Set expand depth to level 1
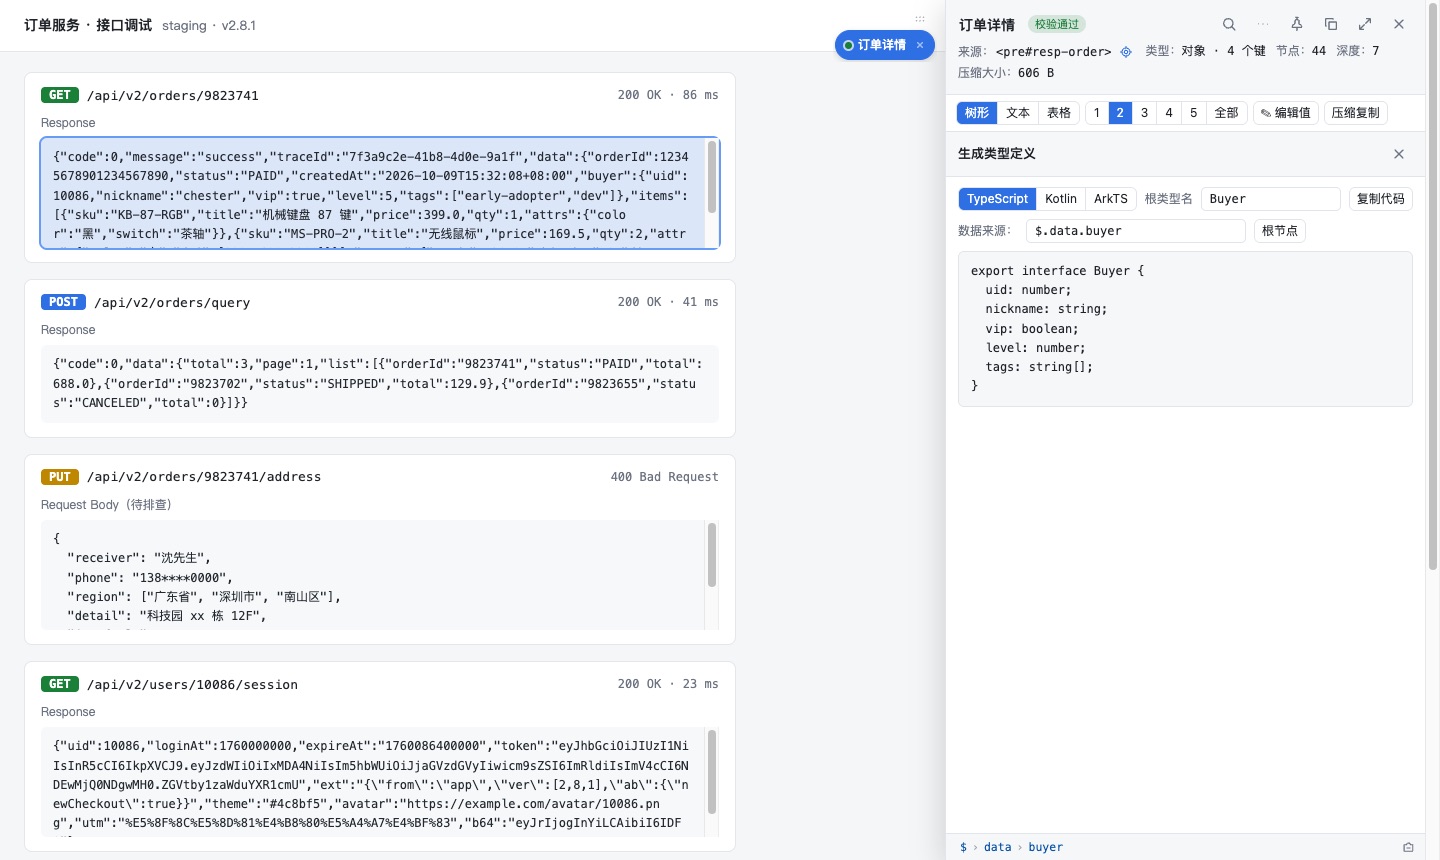The image size is (1440, 860). pos(1097,113)
